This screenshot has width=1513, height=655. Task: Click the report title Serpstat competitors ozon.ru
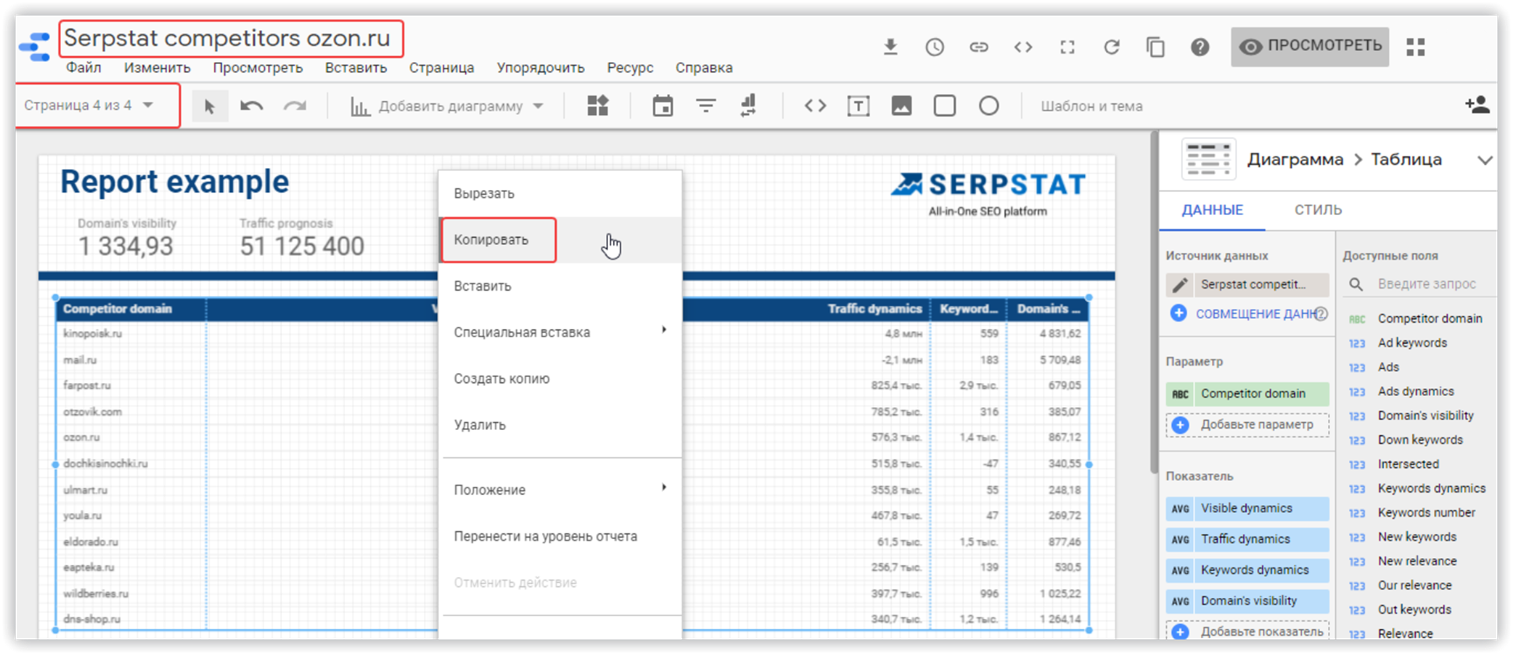pos(227,39)
